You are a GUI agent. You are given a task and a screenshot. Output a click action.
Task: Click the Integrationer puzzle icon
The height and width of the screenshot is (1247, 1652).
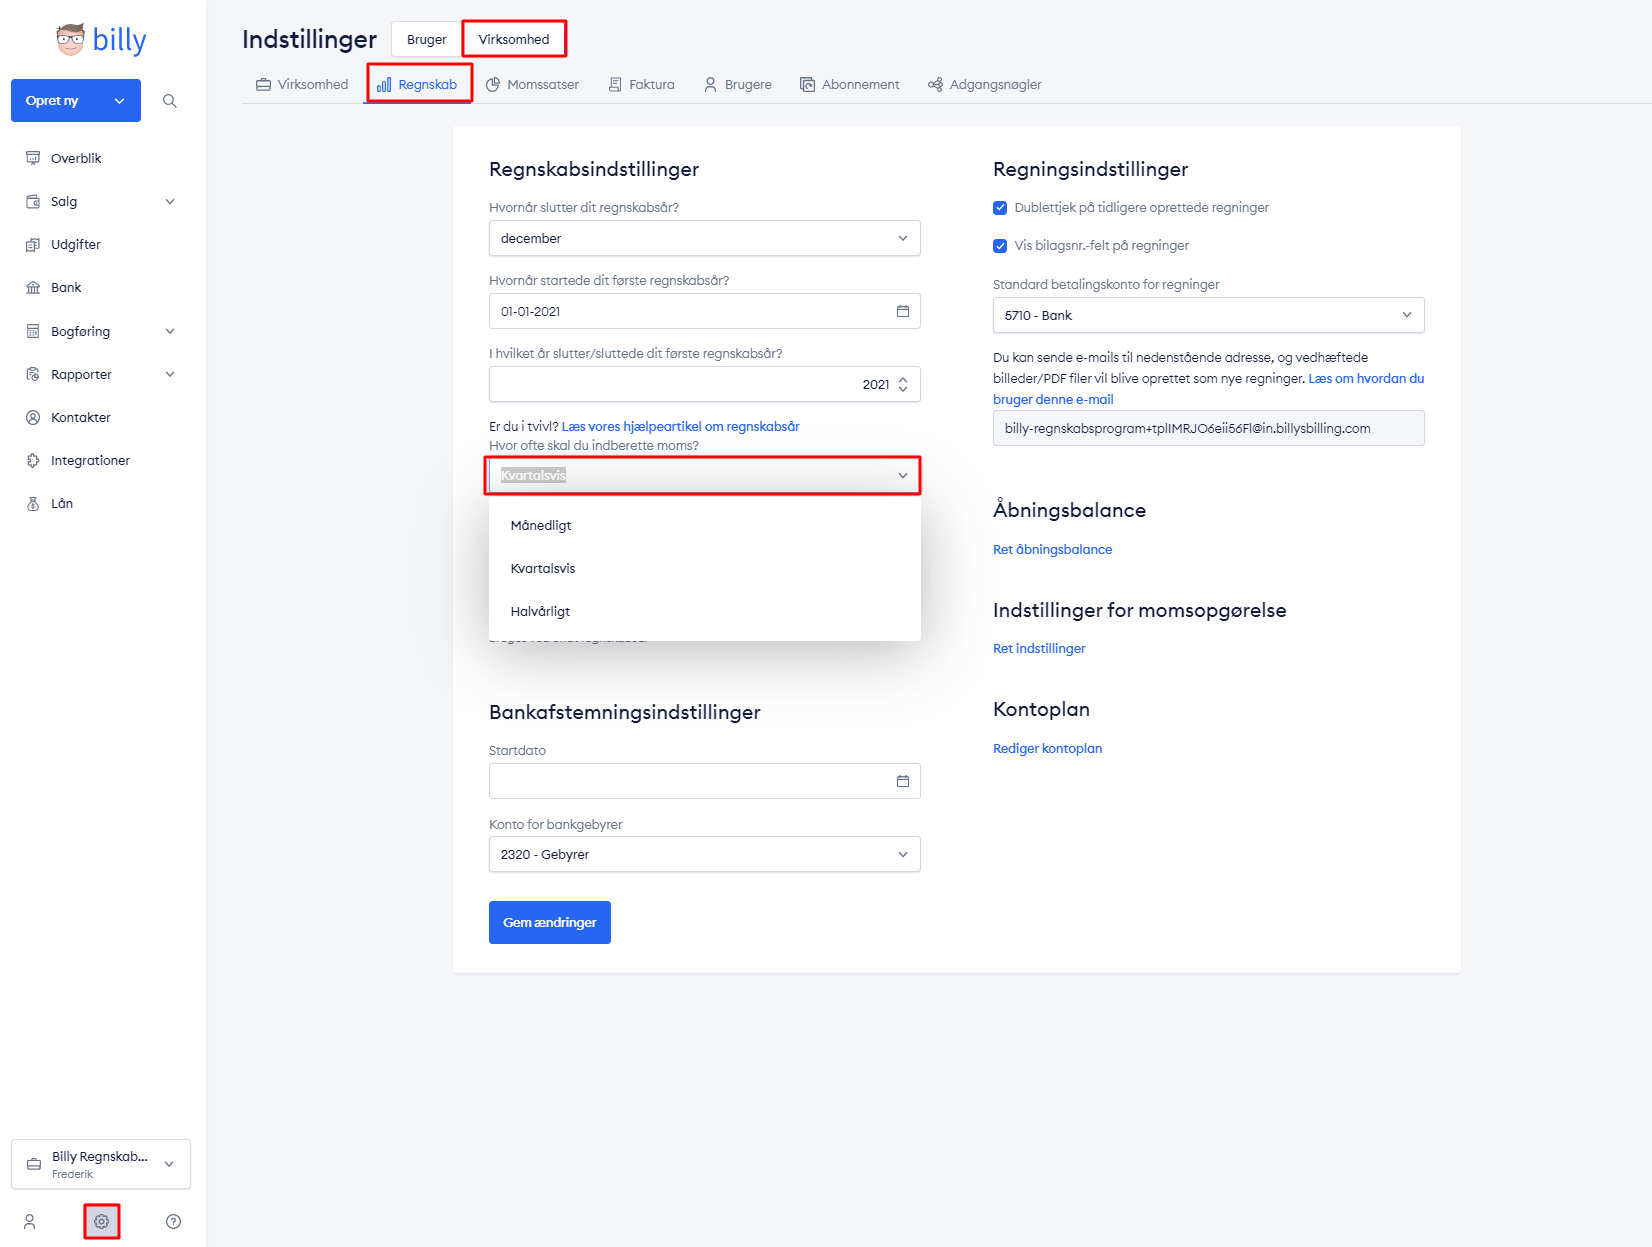(x=33, y=461)
